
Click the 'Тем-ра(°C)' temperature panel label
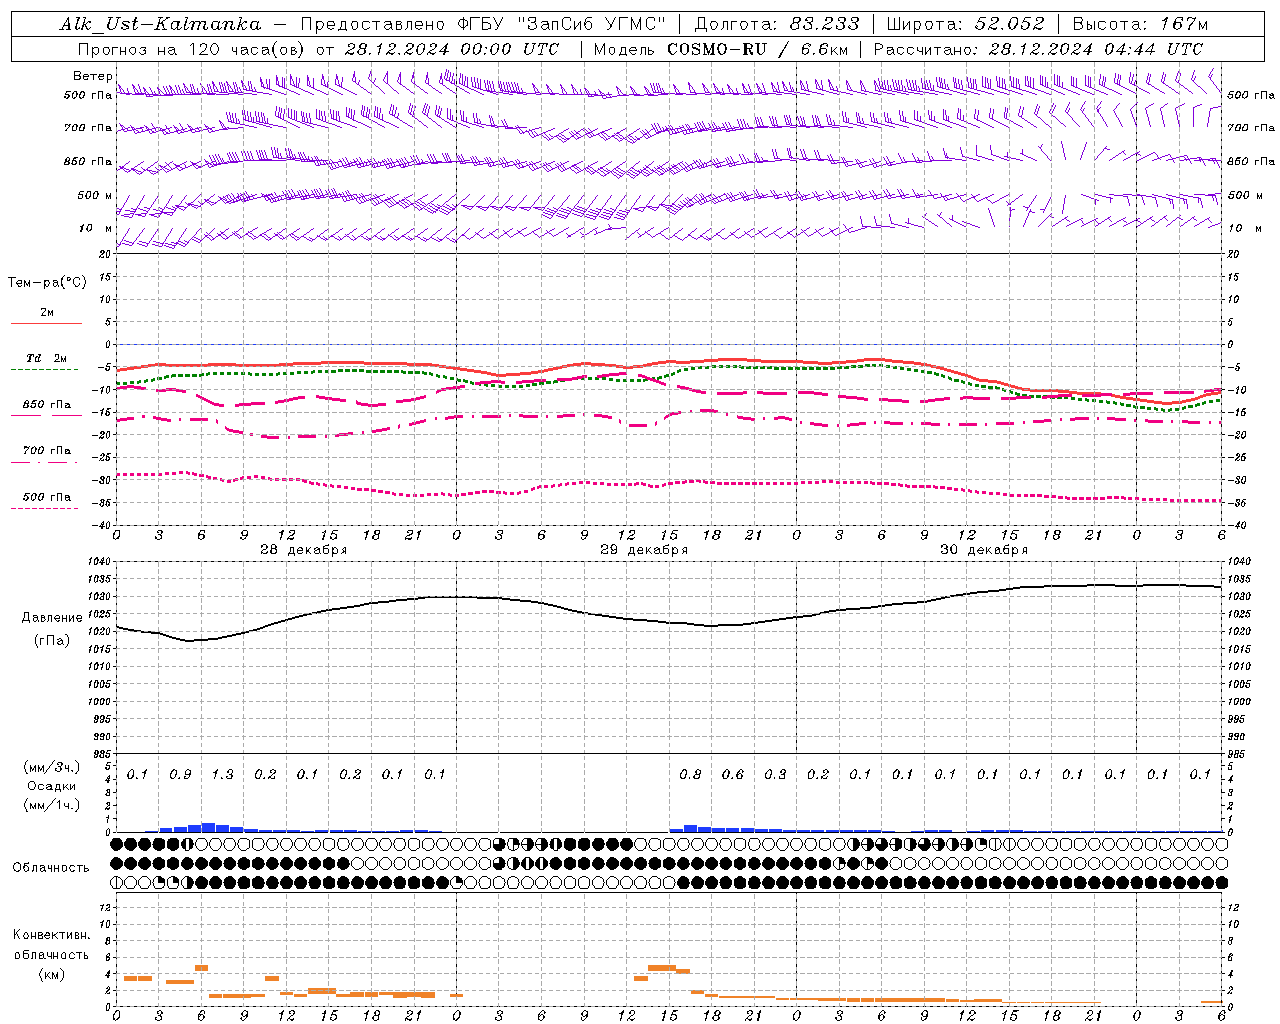(x=47, y=283)
